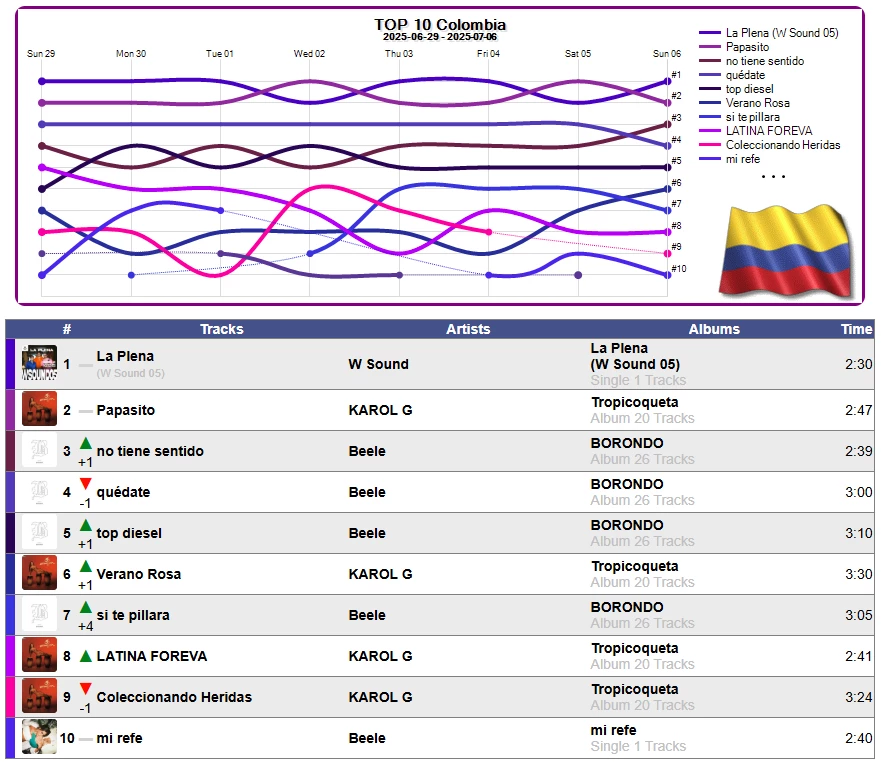Click si te pillara track title
The height and width of the screenshot is (765, 881).
pos(133,615)
